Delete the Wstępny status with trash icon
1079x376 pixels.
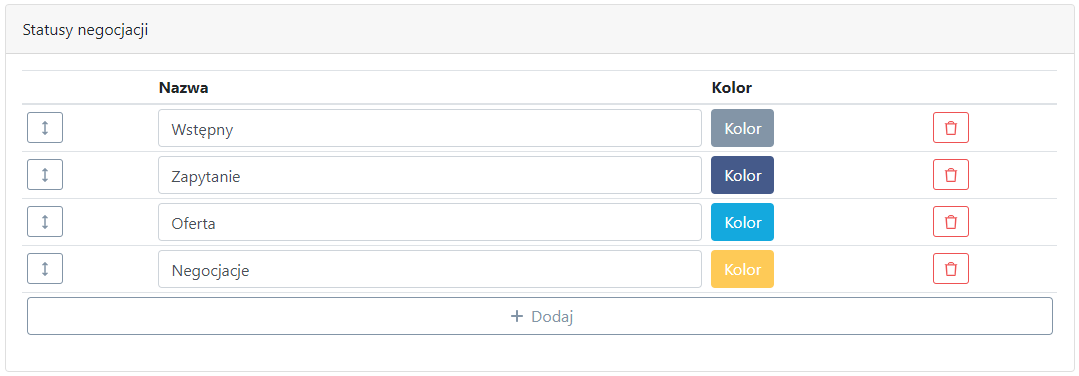(x=950, y=128)
